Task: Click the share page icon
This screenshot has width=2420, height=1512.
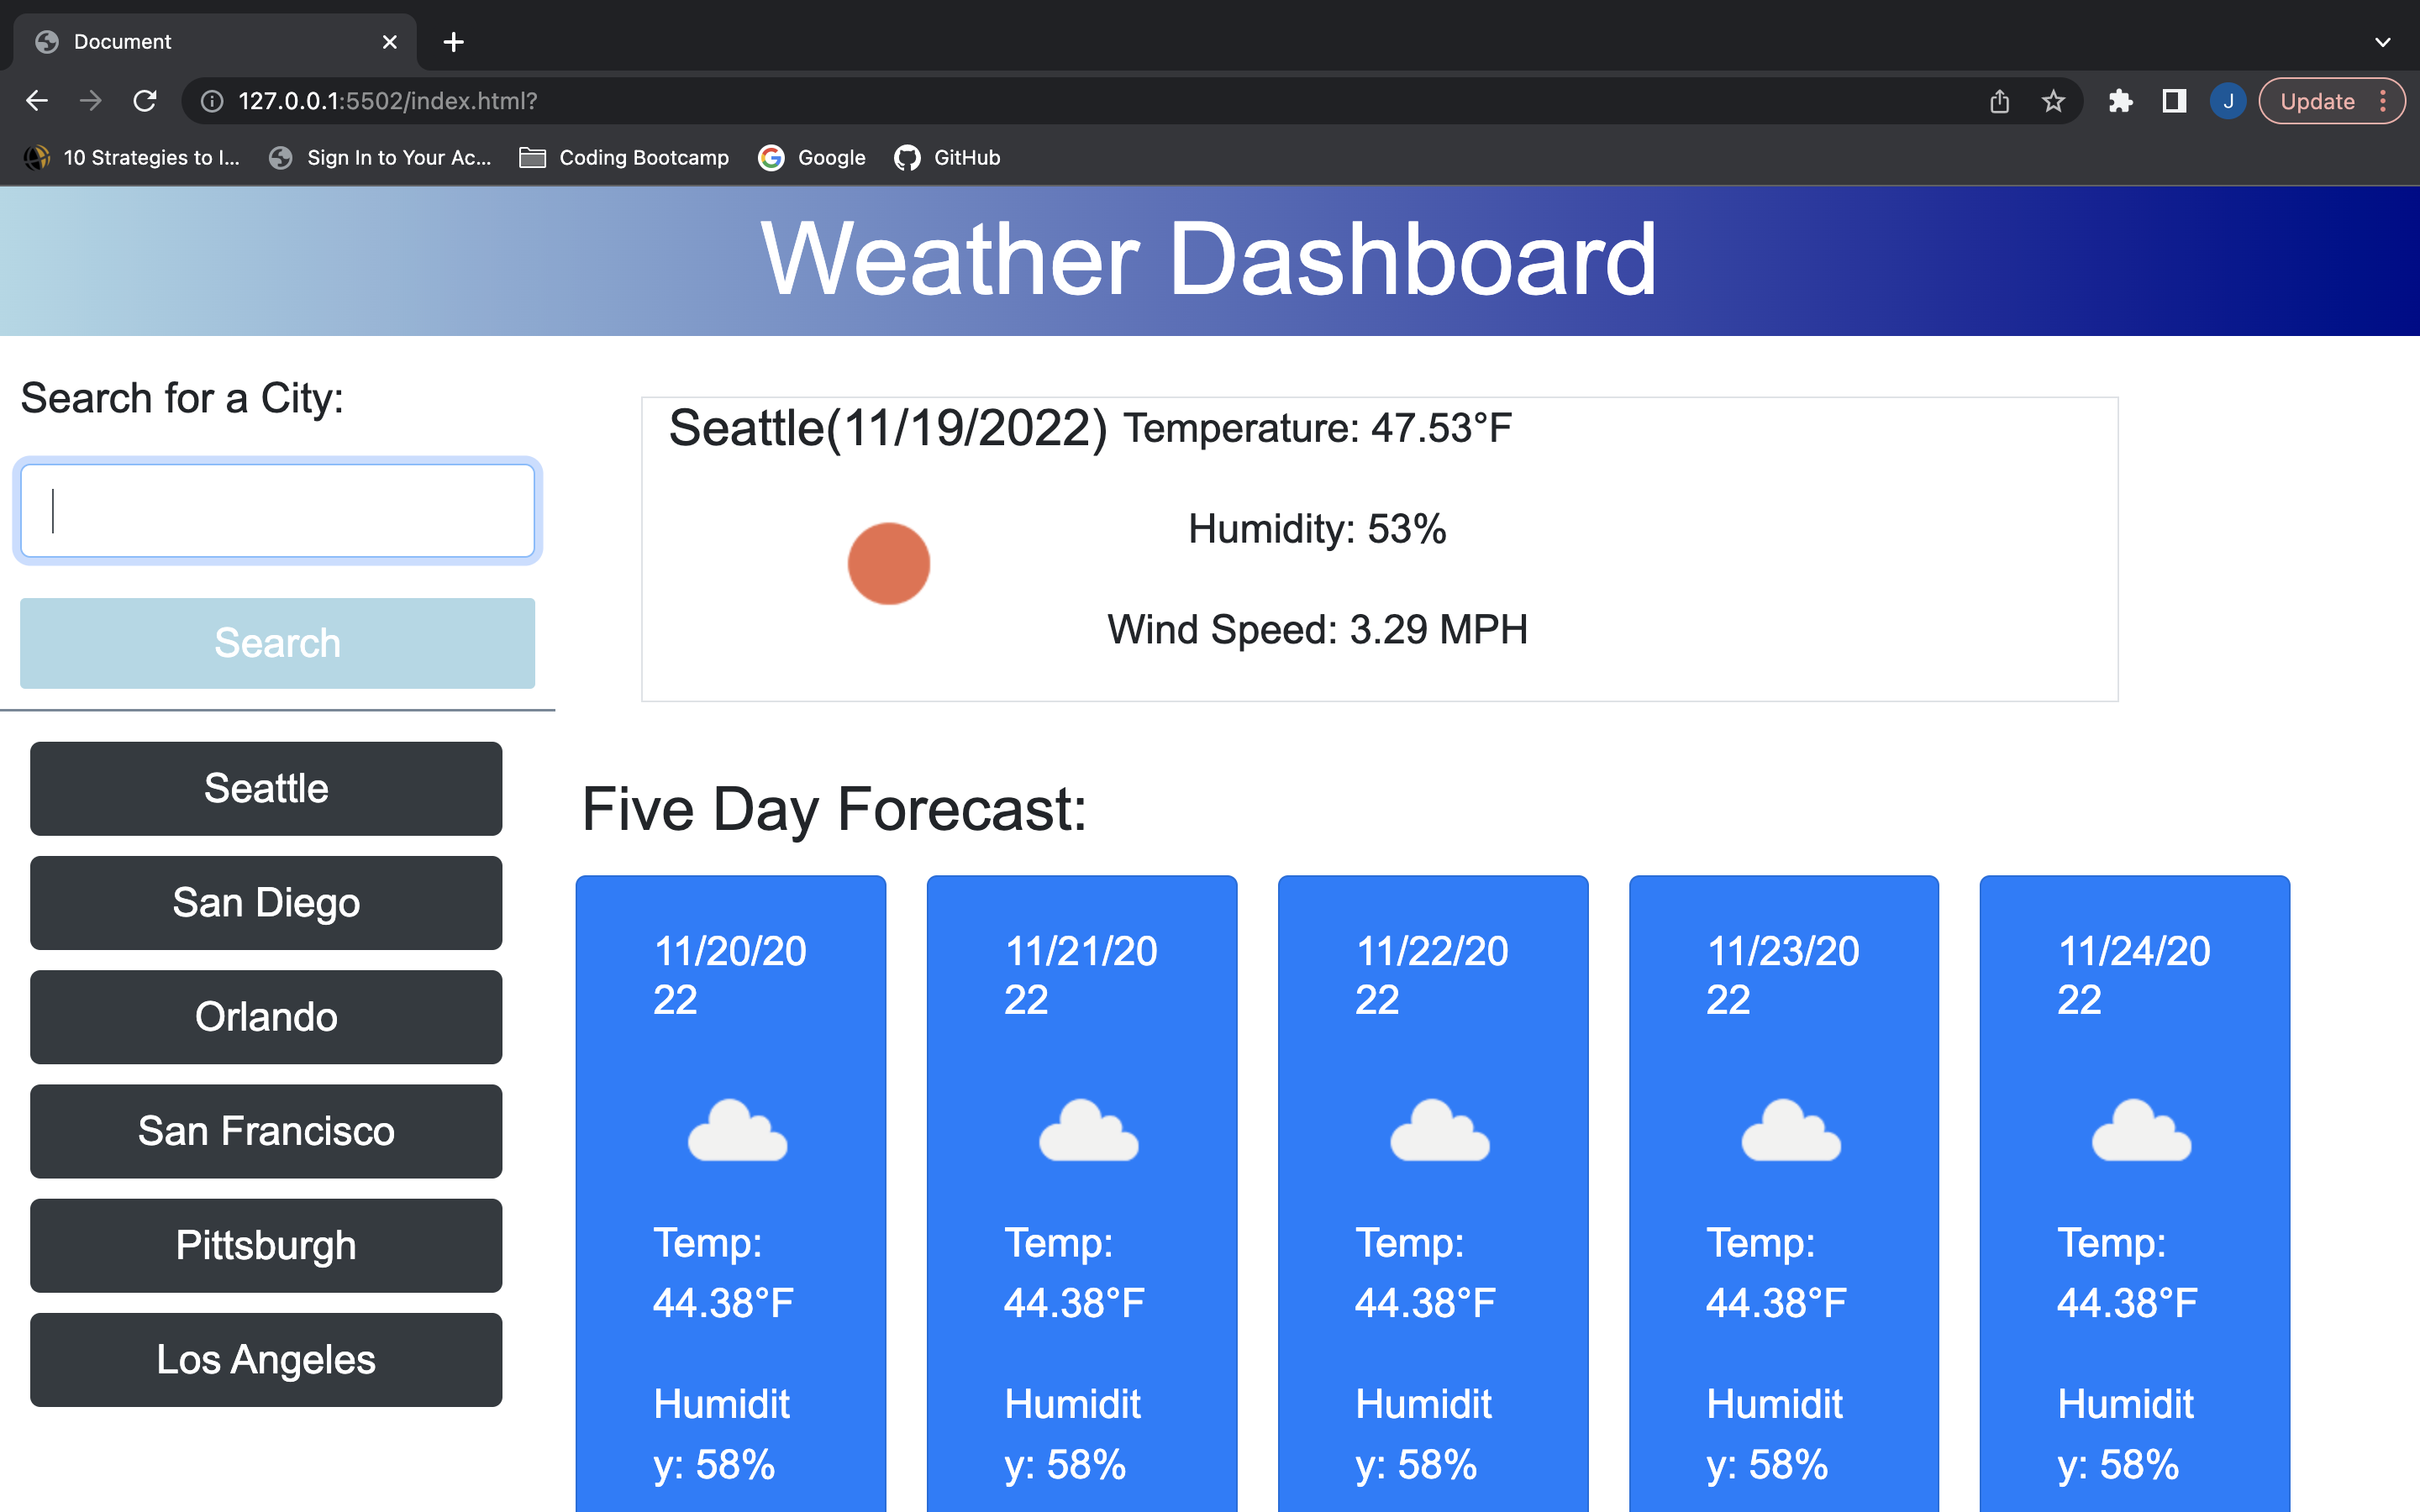Action: click(x=1999, y=101)
